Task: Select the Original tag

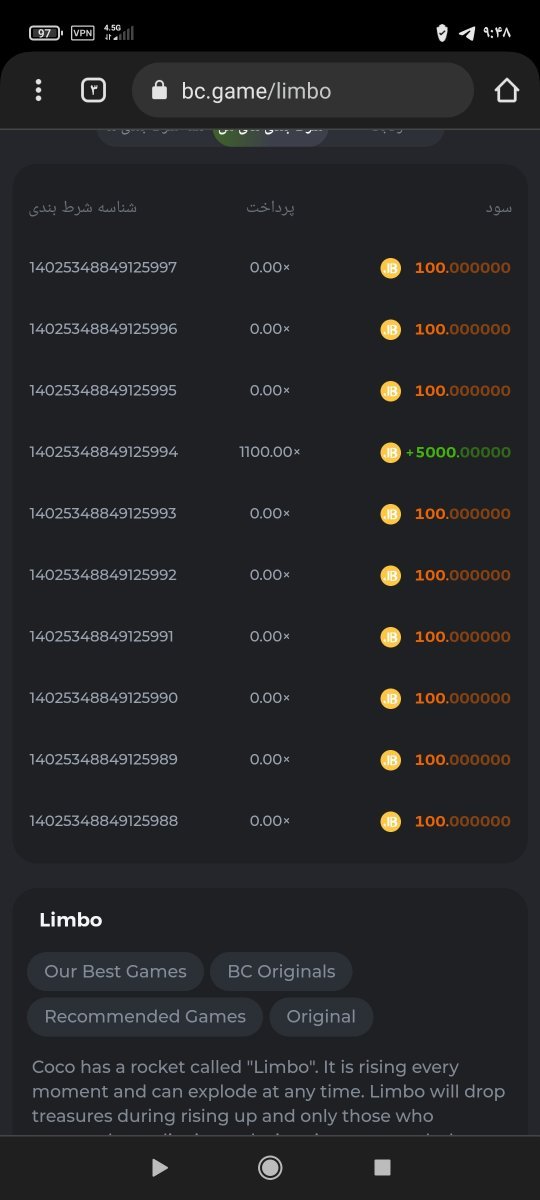Action: click(x=321, y=1016)
